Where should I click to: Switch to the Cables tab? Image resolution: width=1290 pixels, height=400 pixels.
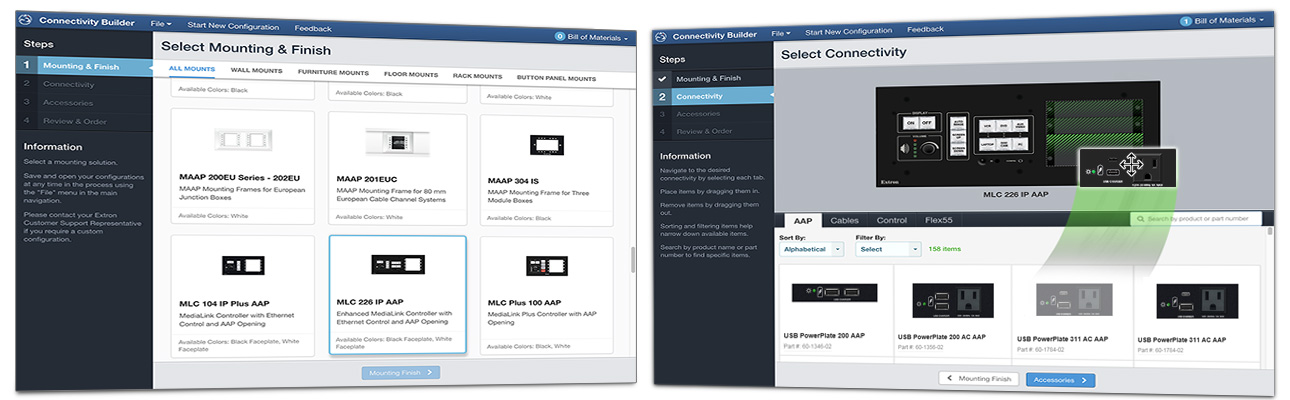coord(844,220)
